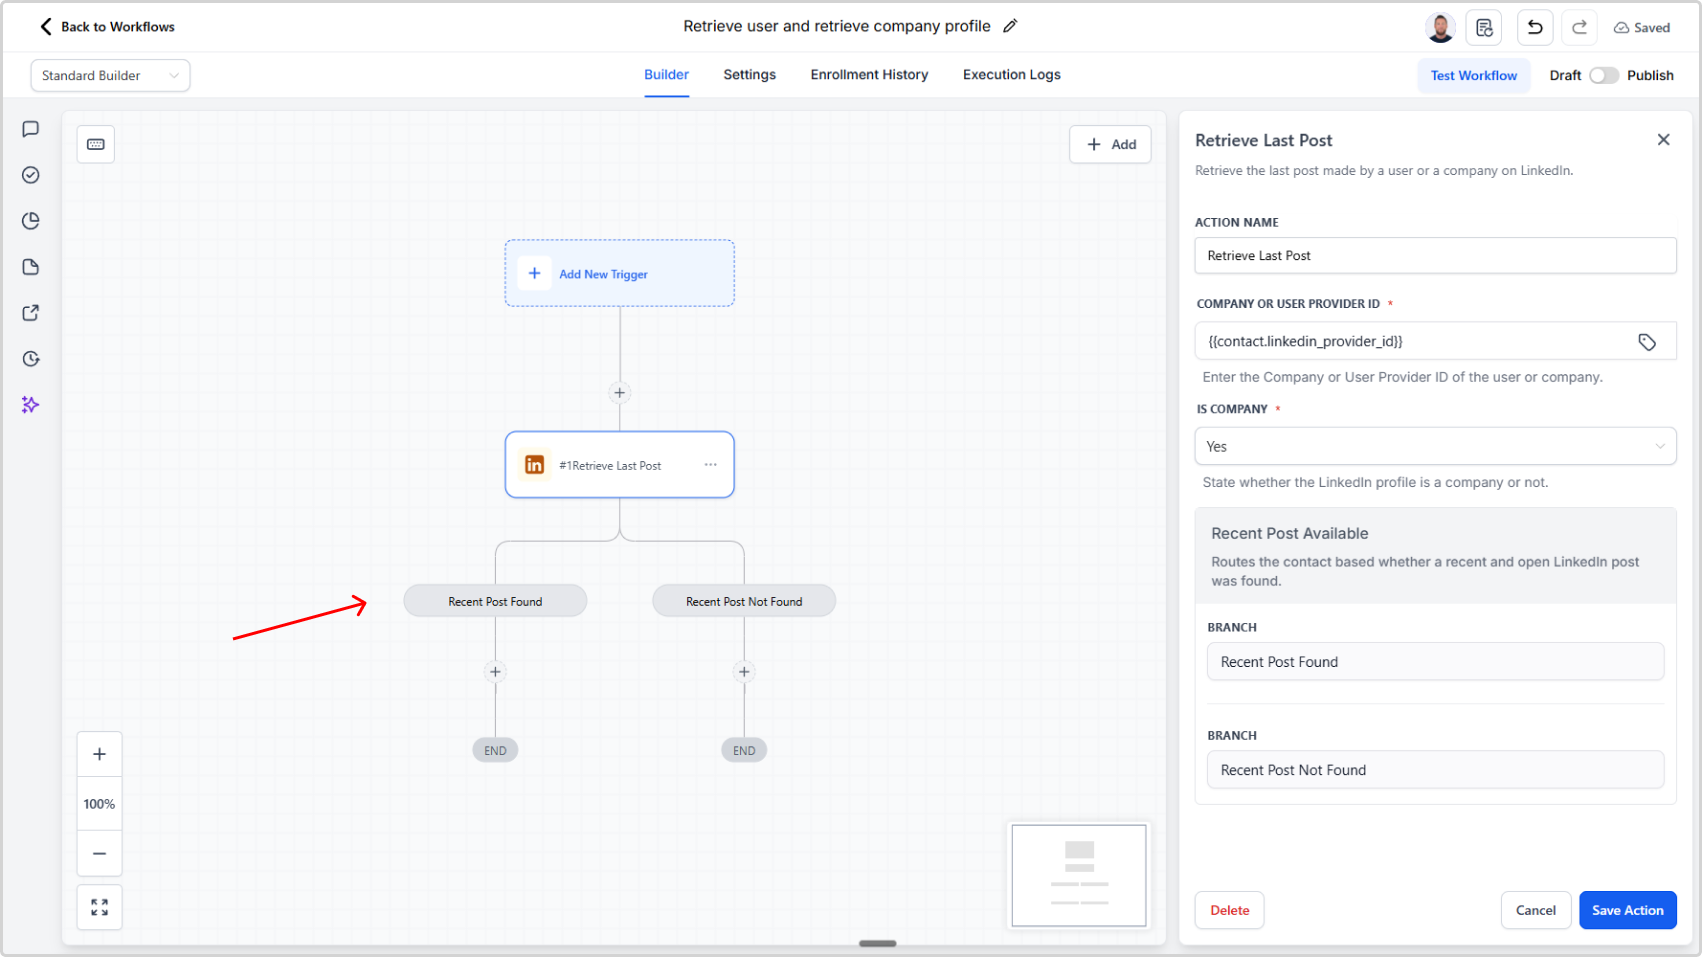Toggle the Draft/Publish switch
Image resolution: width=1702 pixels, height=957 pixels.
1604,75
